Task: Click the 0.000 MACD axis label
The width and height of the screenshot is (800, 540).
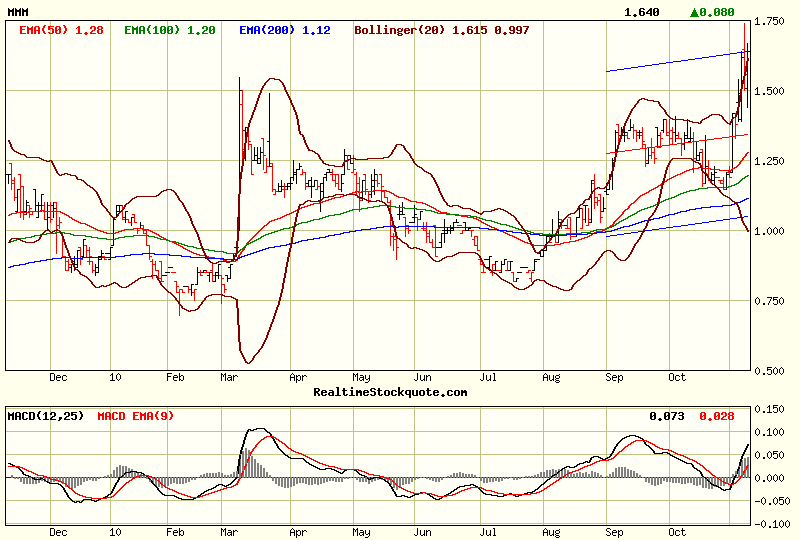Action: click(769, 478)
